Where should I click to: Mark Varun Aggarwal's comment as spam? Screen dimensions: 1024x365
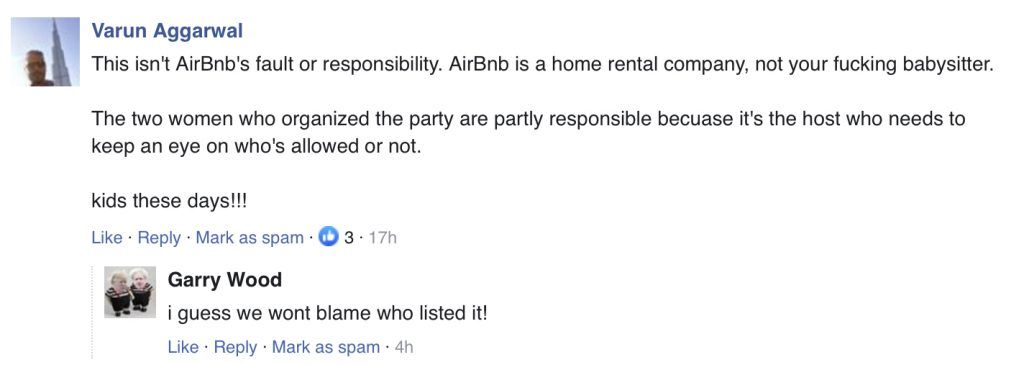point(249,238)
